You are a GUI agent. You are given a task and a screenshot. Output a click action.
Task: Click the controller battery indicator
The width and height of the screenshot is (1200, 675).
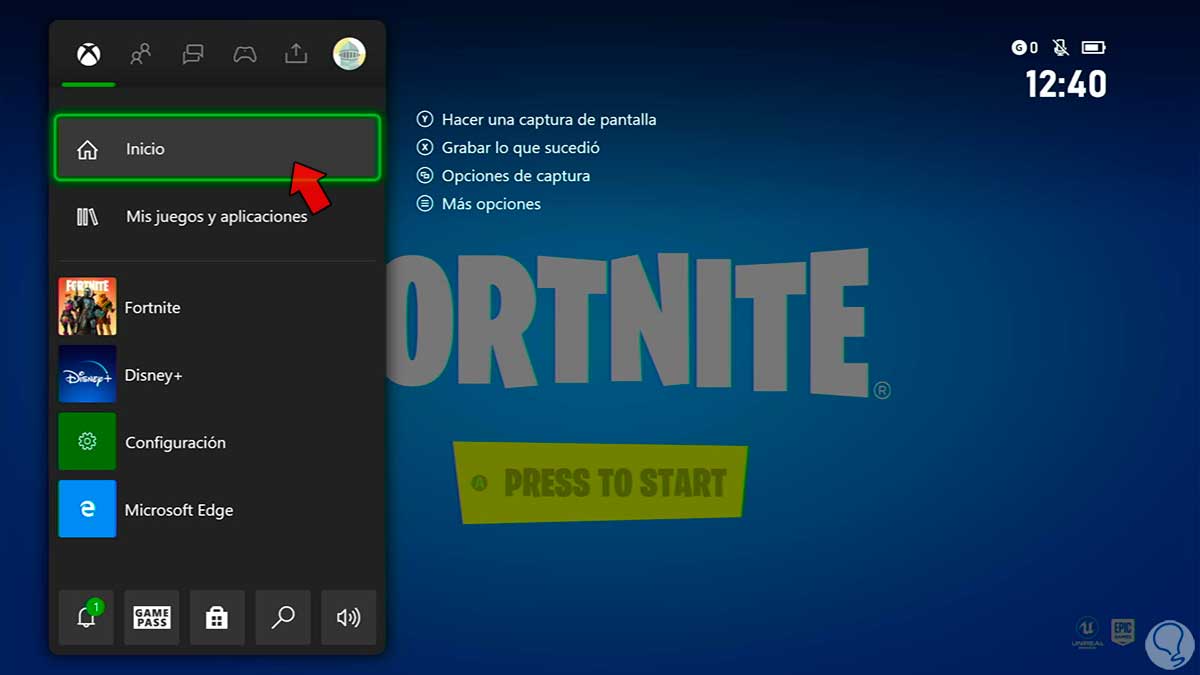(x=1093, y=47)
